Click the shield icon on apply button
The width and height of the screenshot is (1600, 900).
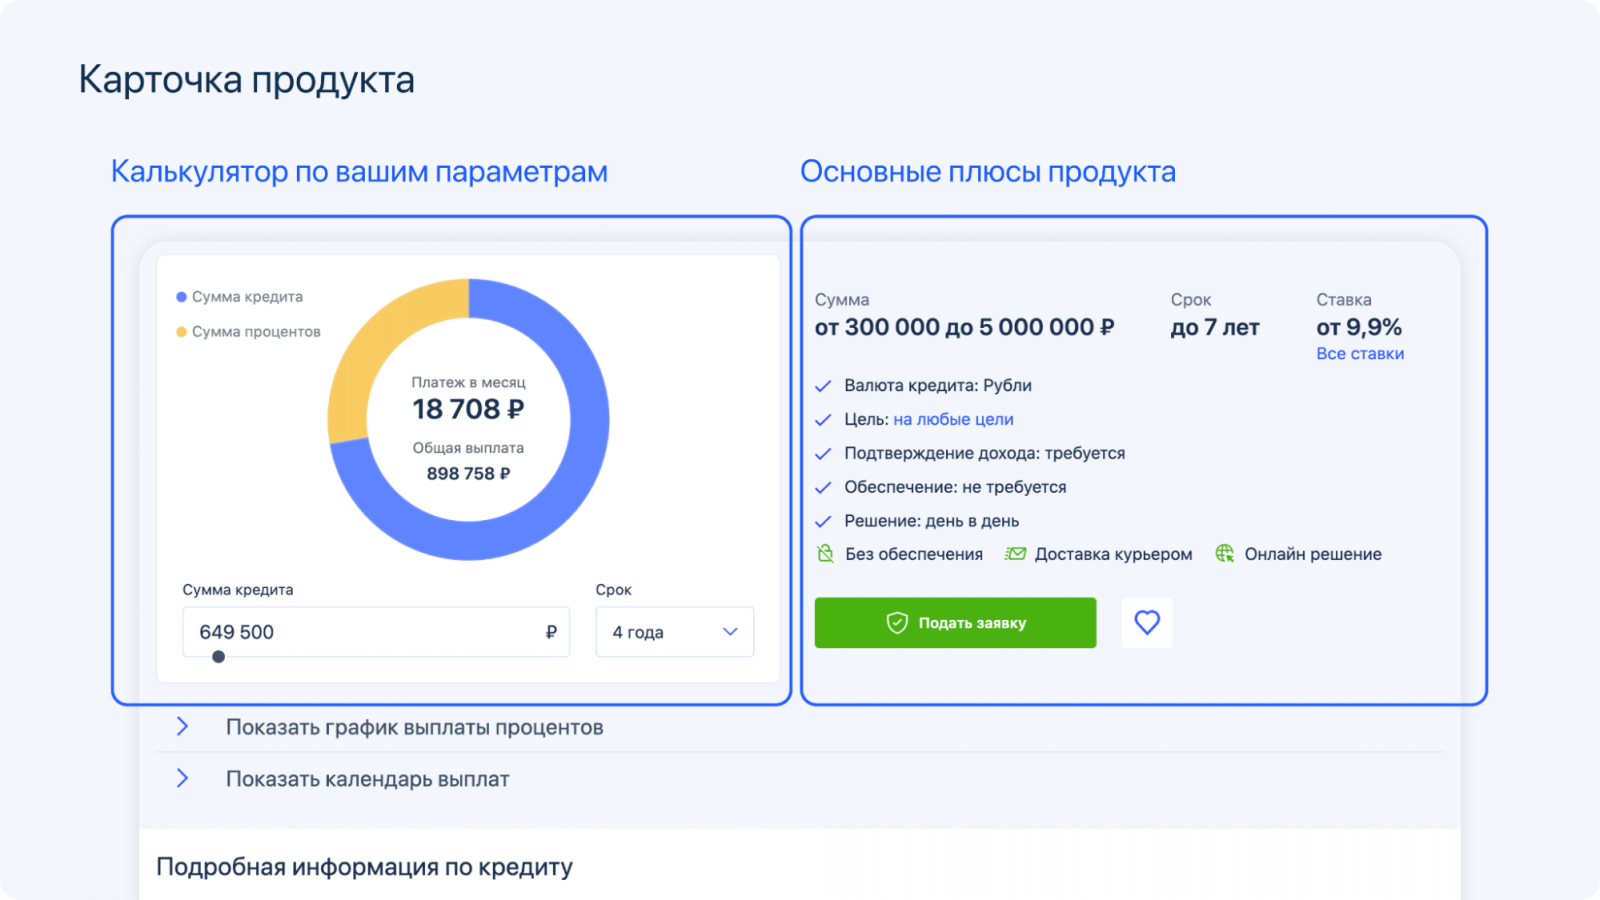896,623
